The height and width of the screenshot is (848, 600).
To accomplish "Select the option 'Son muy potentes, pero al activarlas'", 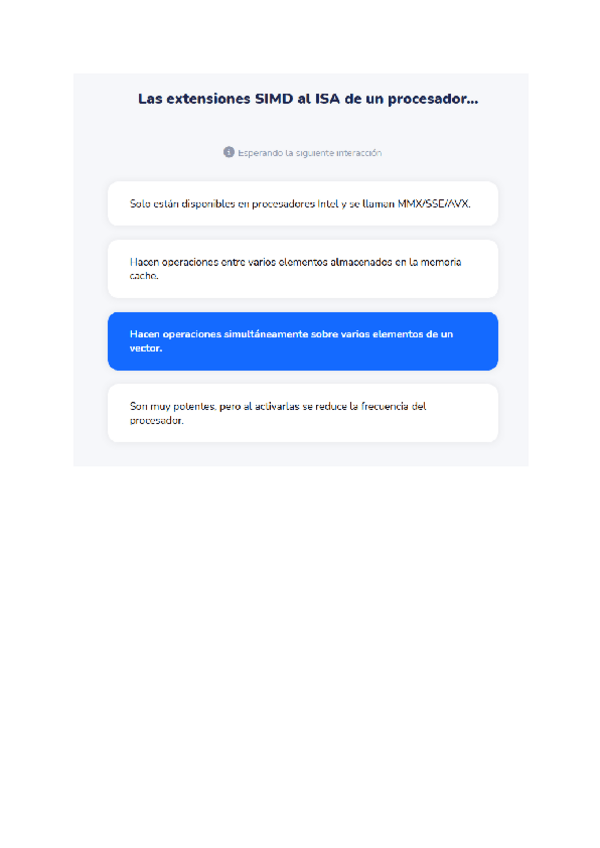I will tap(303, 413).
